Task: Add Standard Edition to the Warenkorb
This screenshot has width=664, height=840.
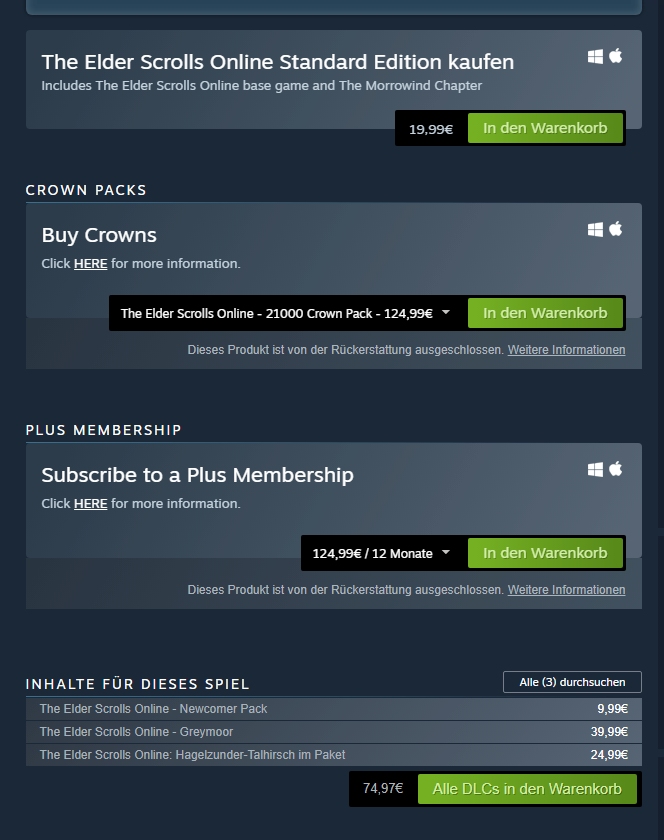Action: [545, 128]
